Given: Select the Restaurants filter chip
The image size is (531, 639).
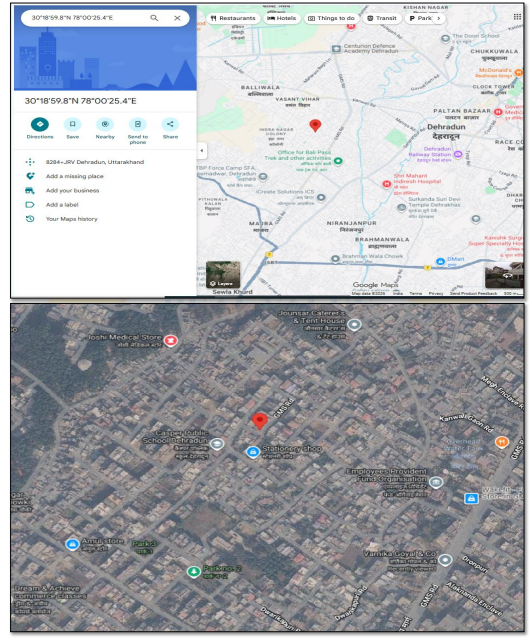Looking at the screenshot, I should click(x=233, y=18).
